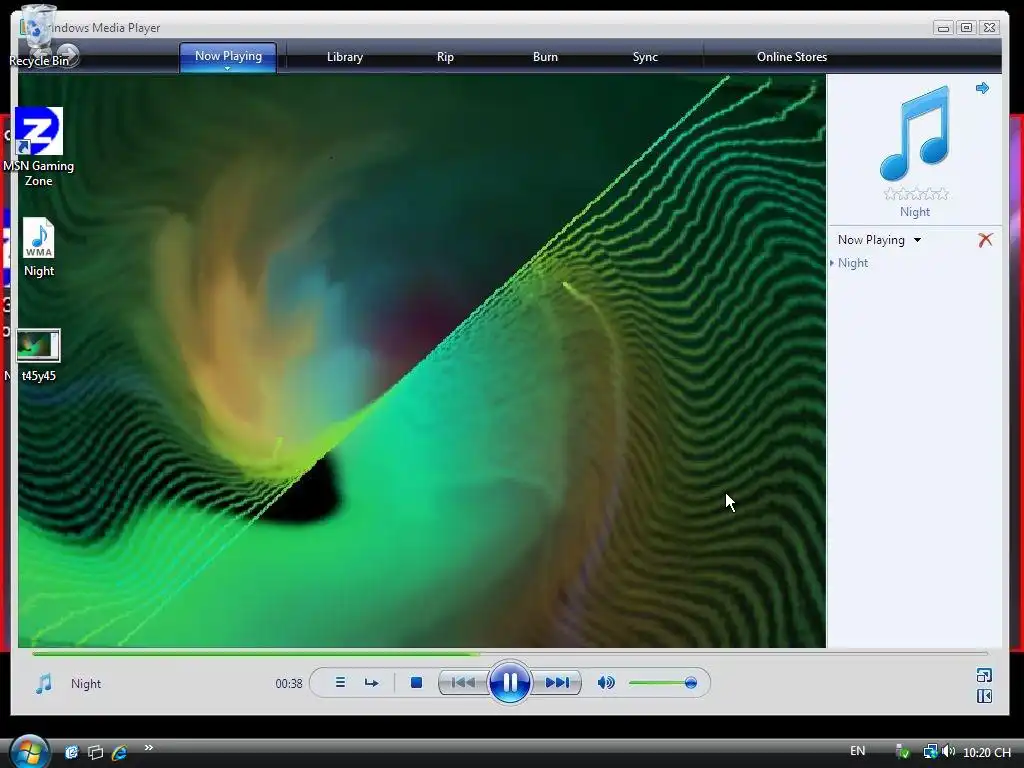Stop playback with the square stop button
The width and height of the screenshot is (1024, 768).
416,682
